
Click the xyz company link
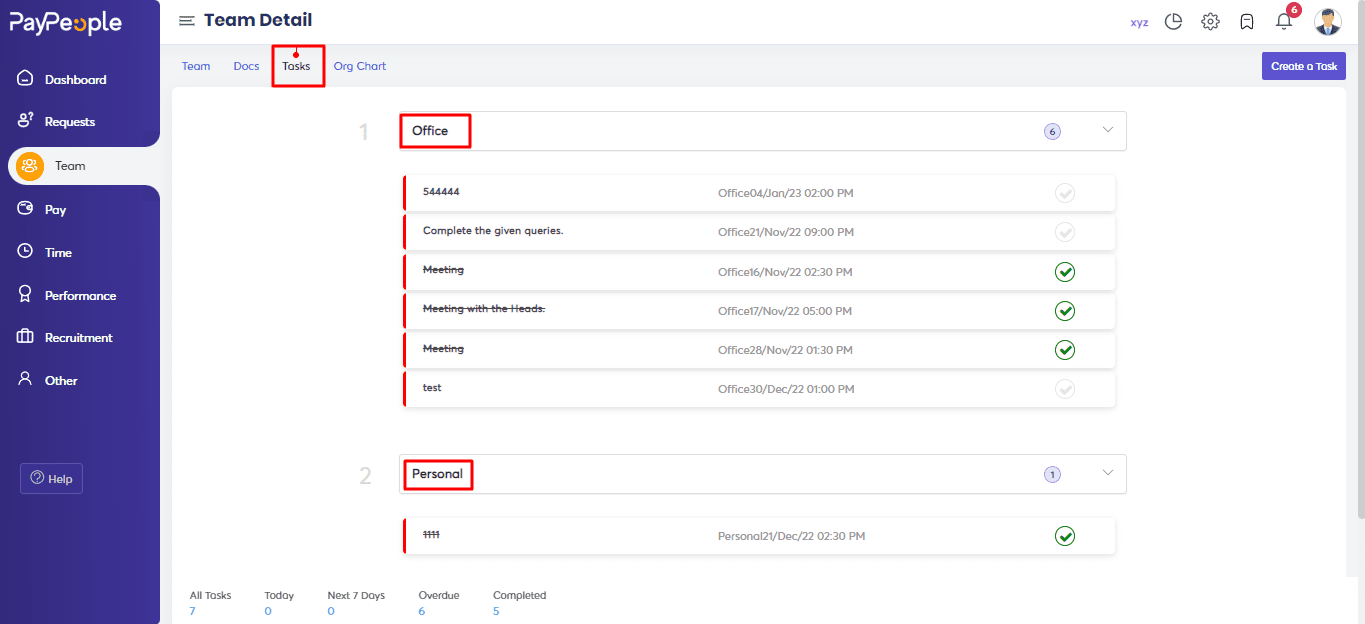[x=1139, y=22]
